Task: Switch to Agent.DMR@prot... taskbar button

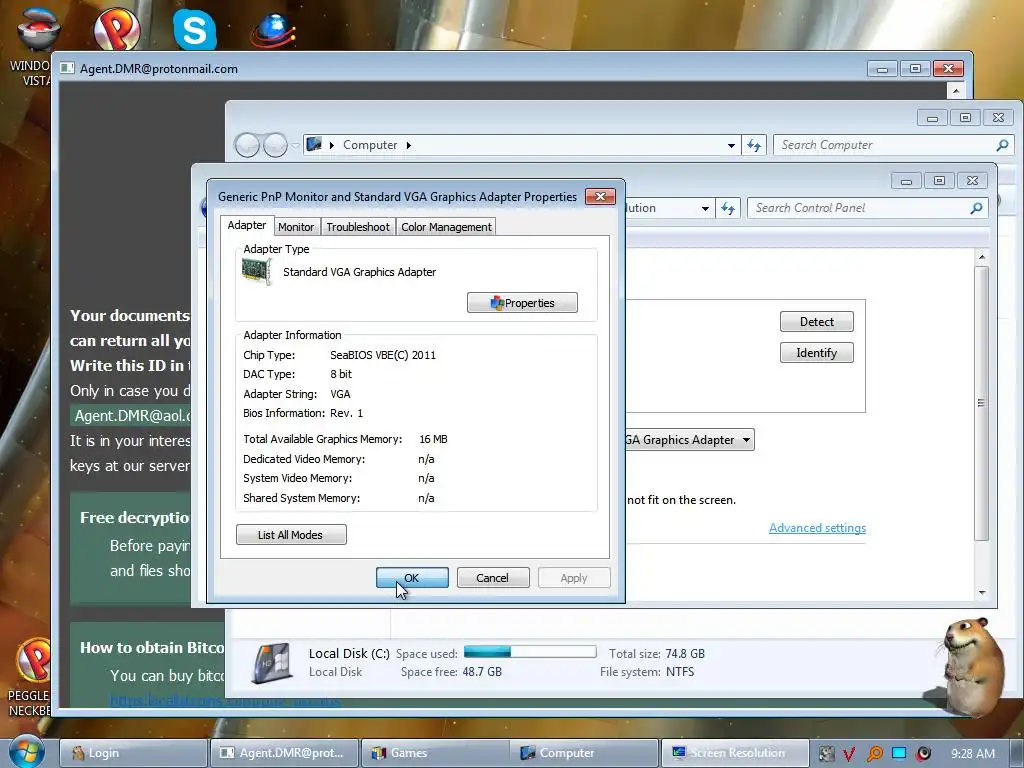Action: click(x=284, y=753)
